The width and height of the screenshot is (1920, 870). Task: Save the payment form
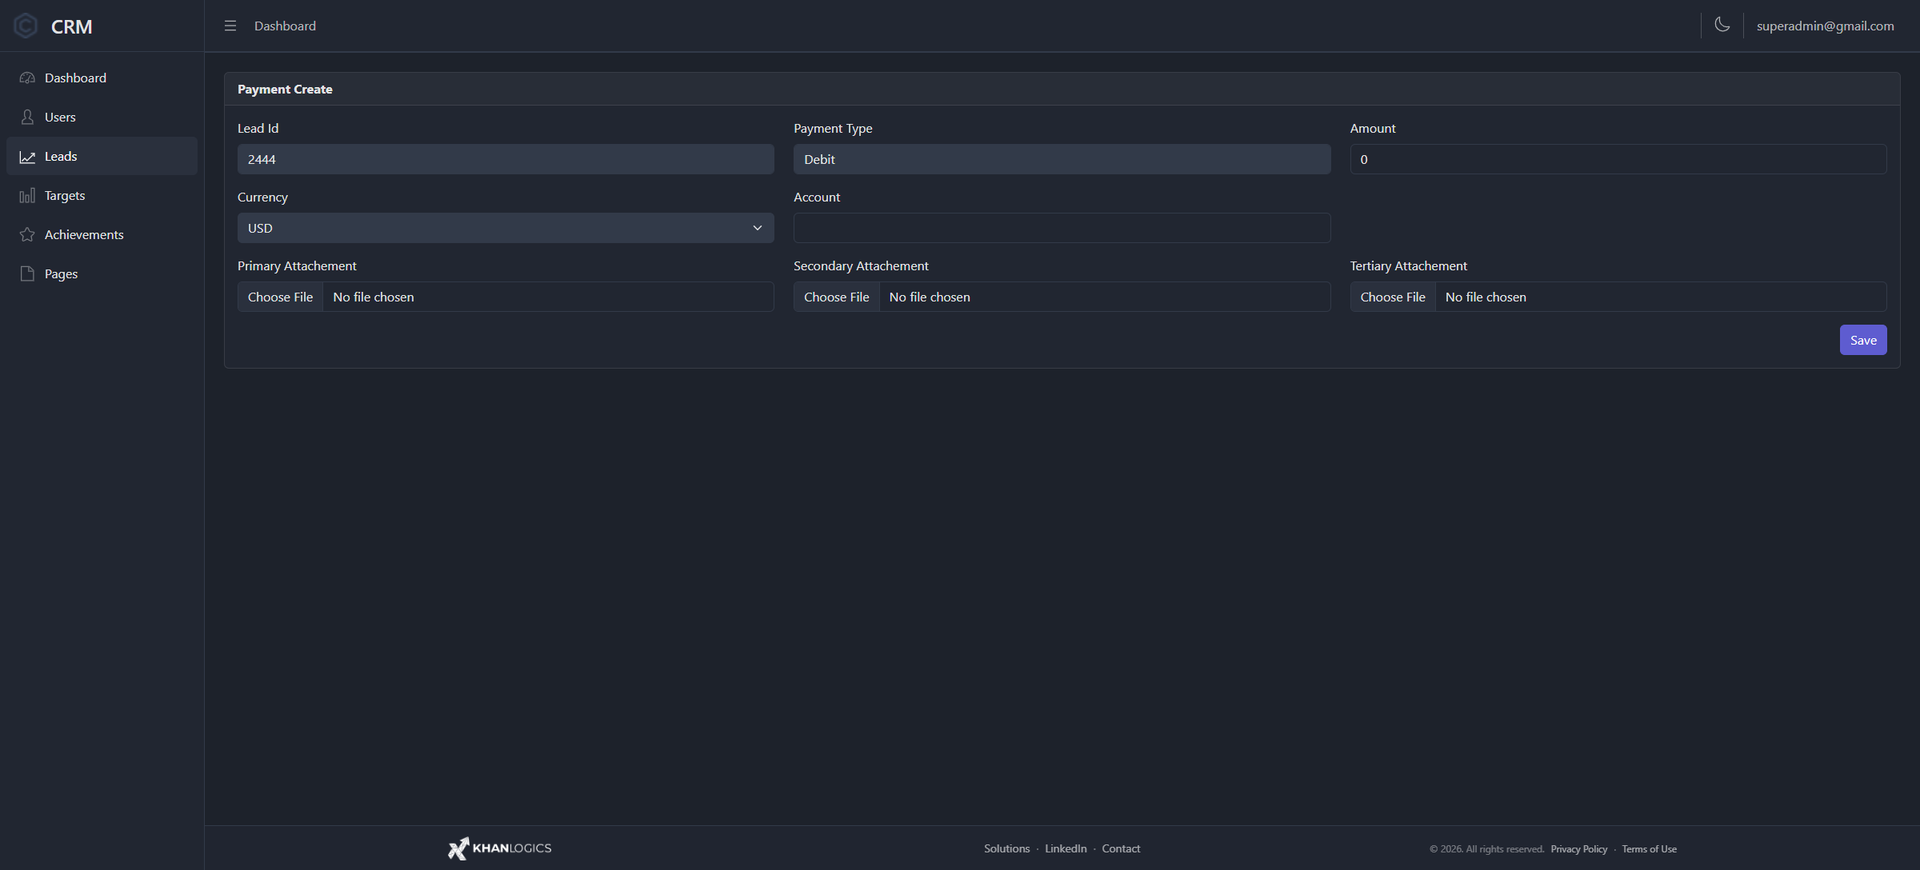[x=1863, y=340]
